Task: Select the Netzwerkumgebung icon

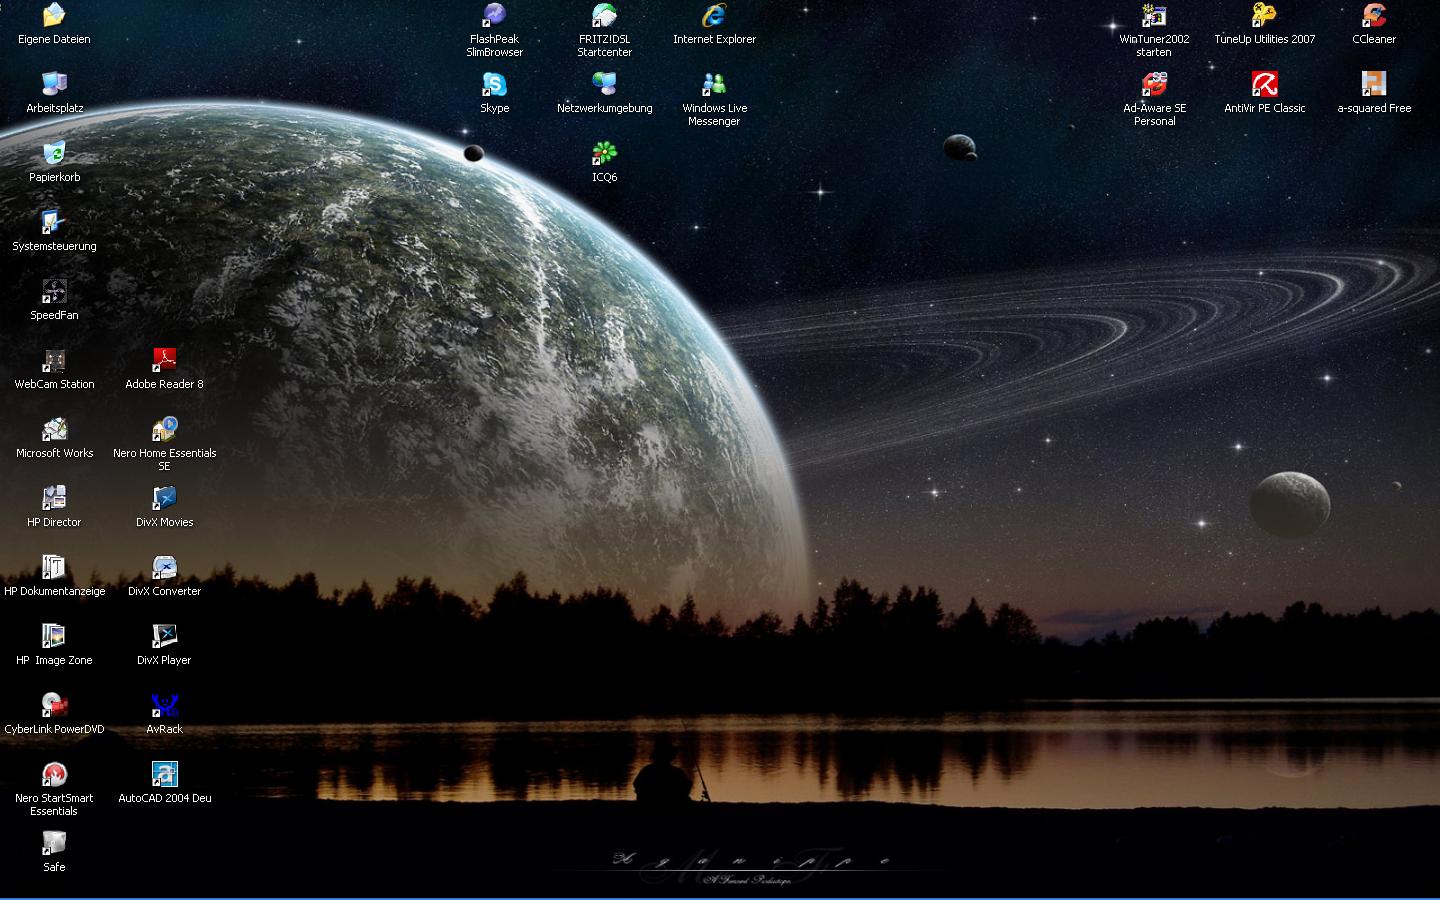Action: (604, 84)
